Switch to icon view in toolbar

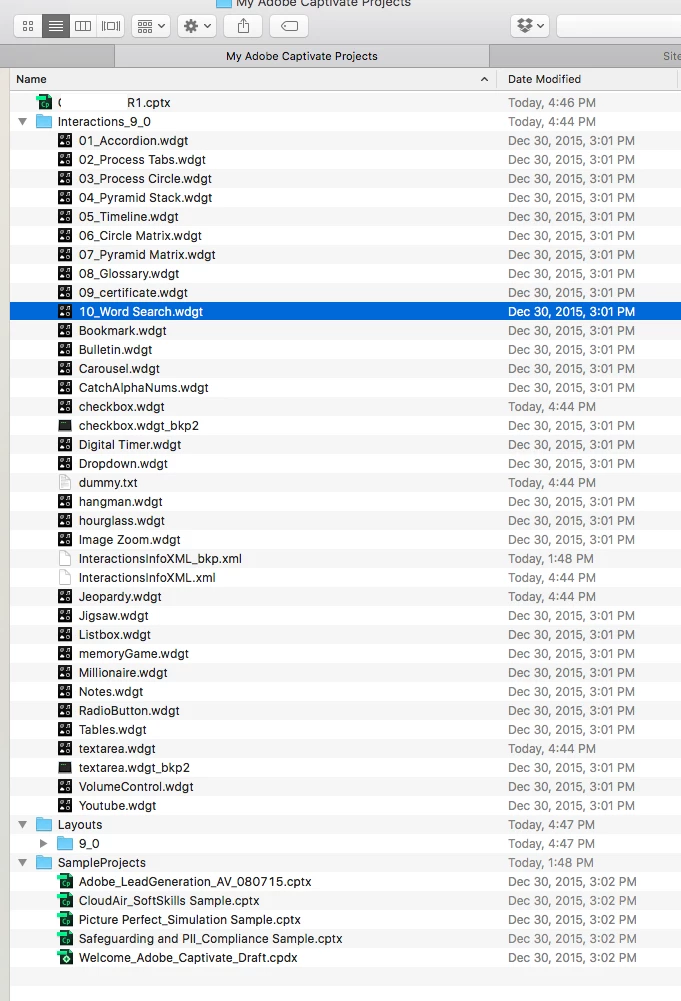pyautogui.click(x=28, y=26)
